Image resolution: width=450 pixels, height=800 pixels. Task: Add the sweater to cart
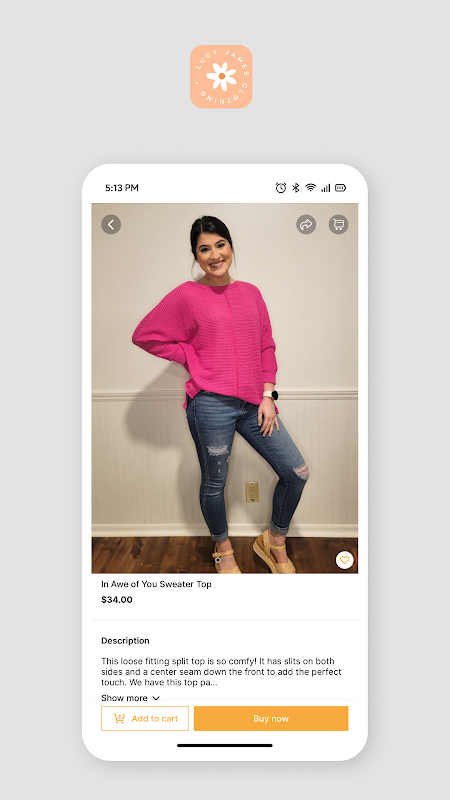[x=145, y=718]
